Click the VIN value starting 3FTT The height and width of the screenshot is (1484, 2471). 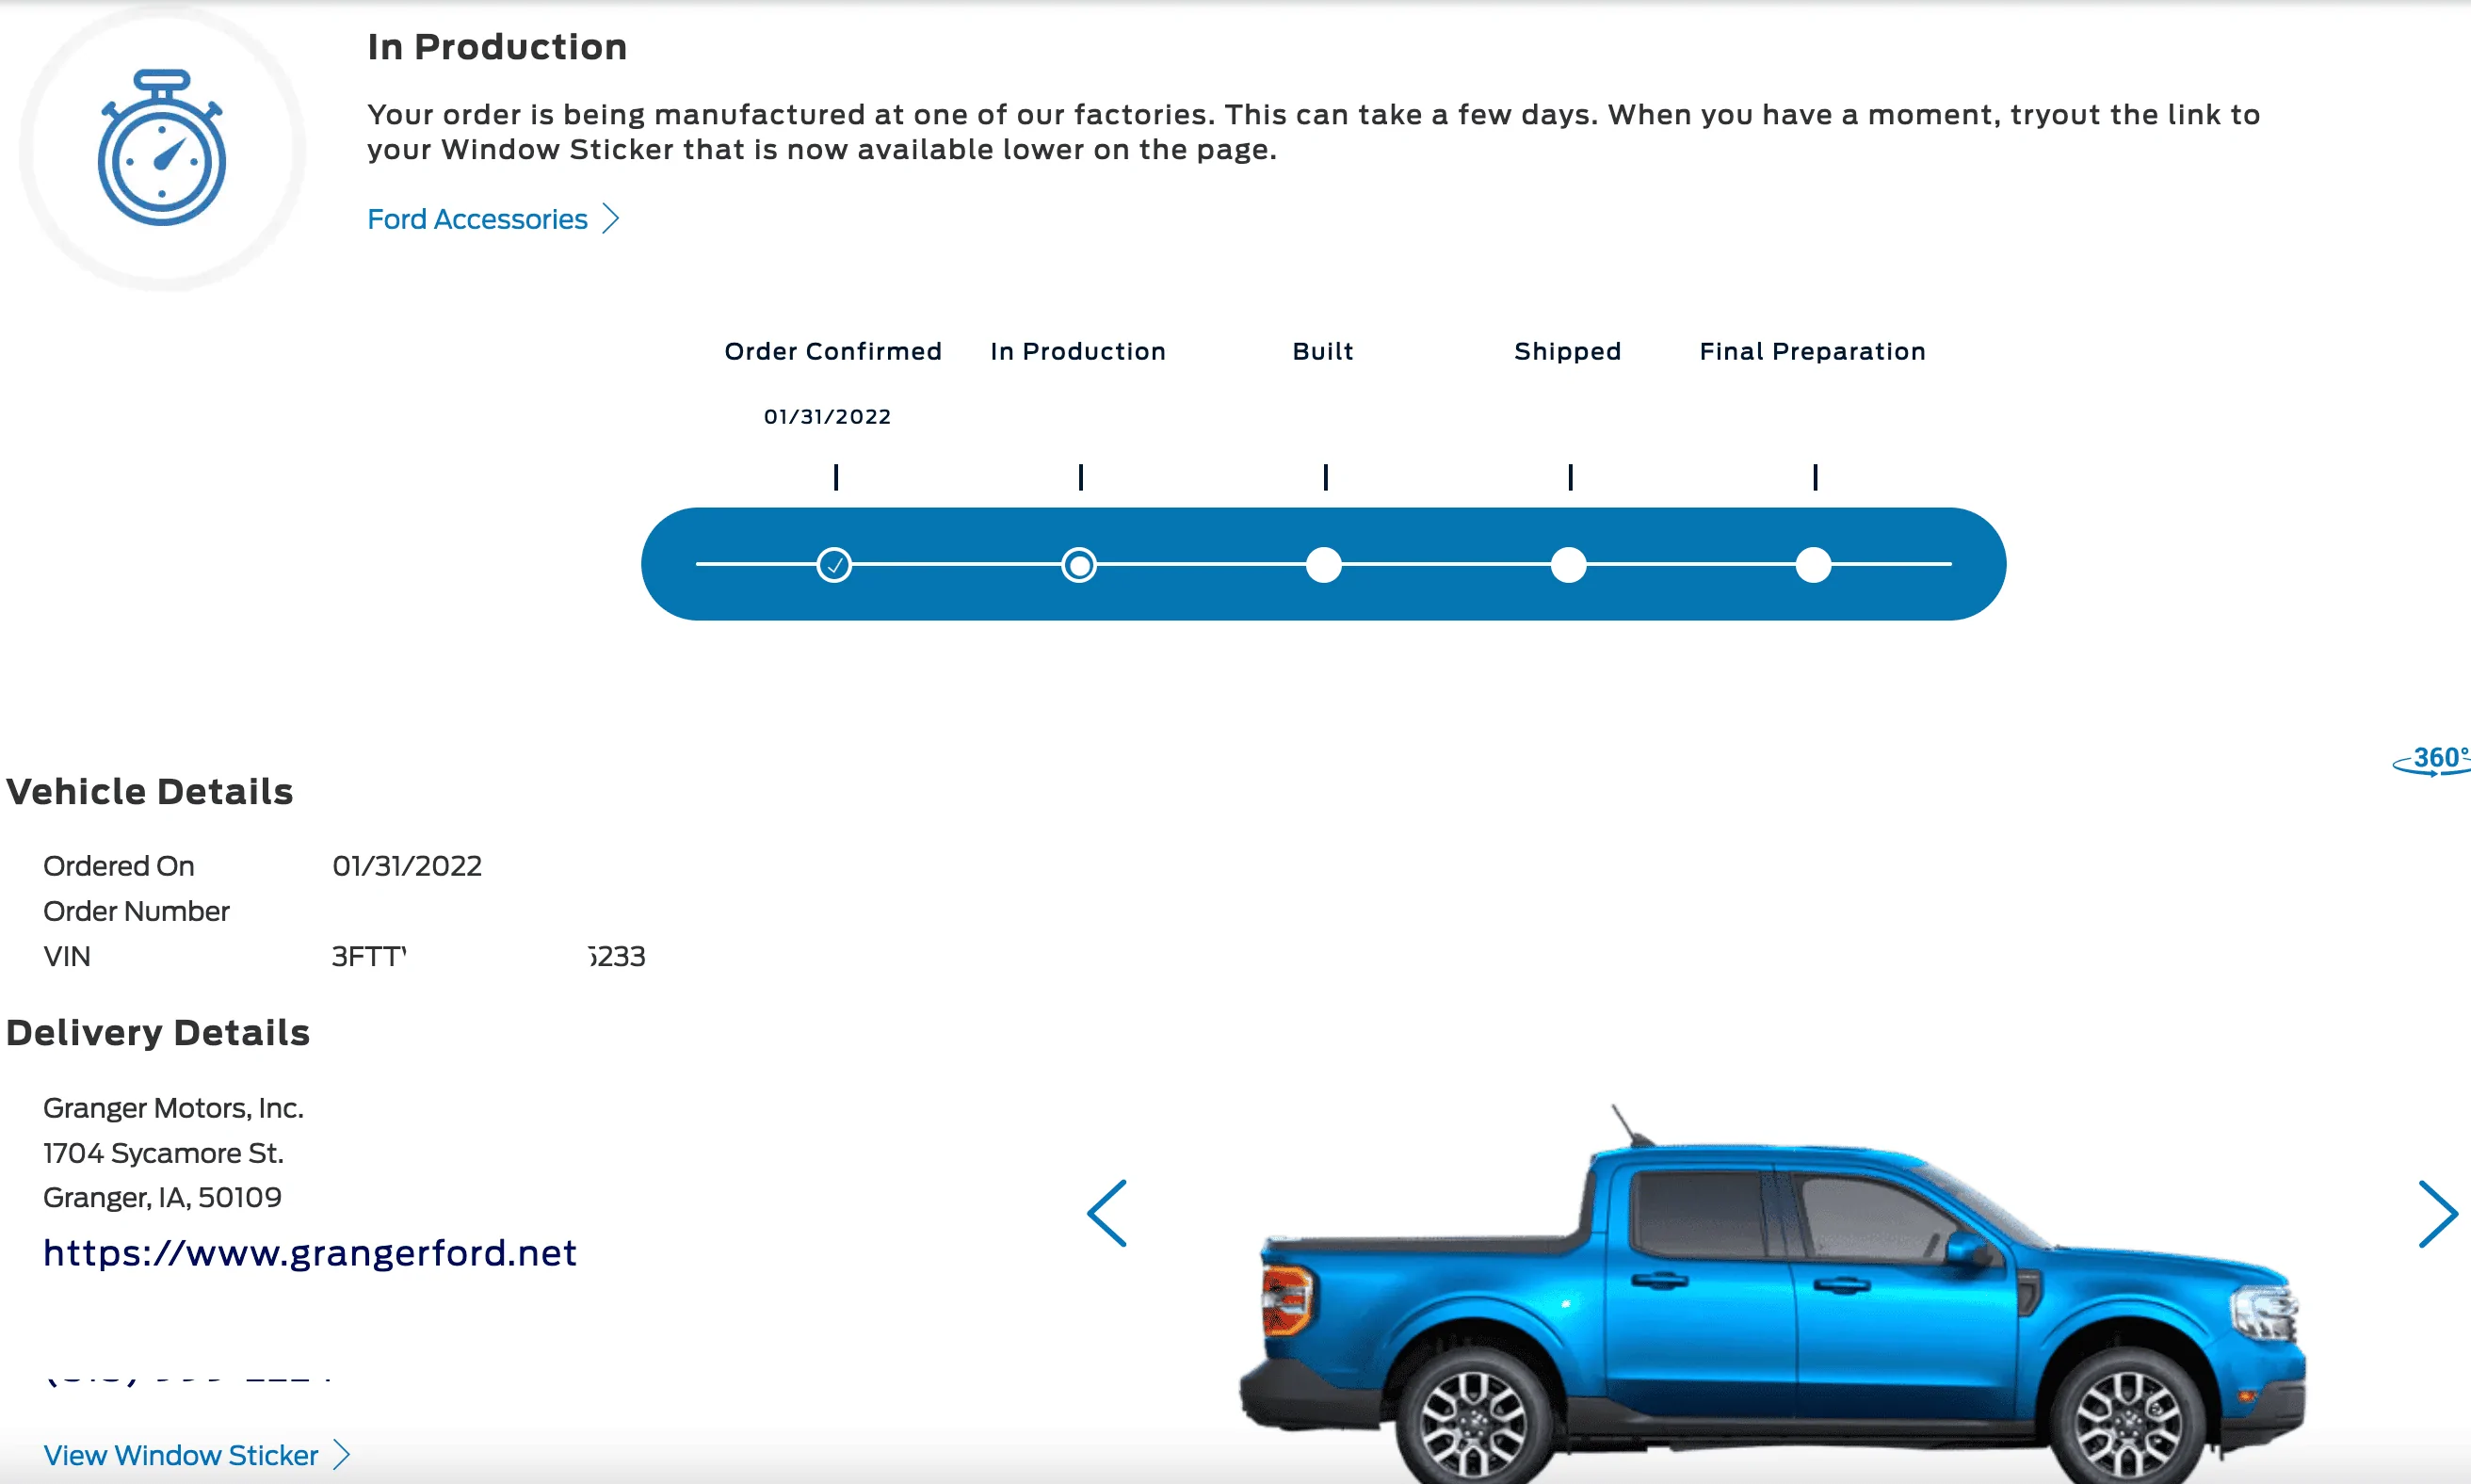pos(488,957)
